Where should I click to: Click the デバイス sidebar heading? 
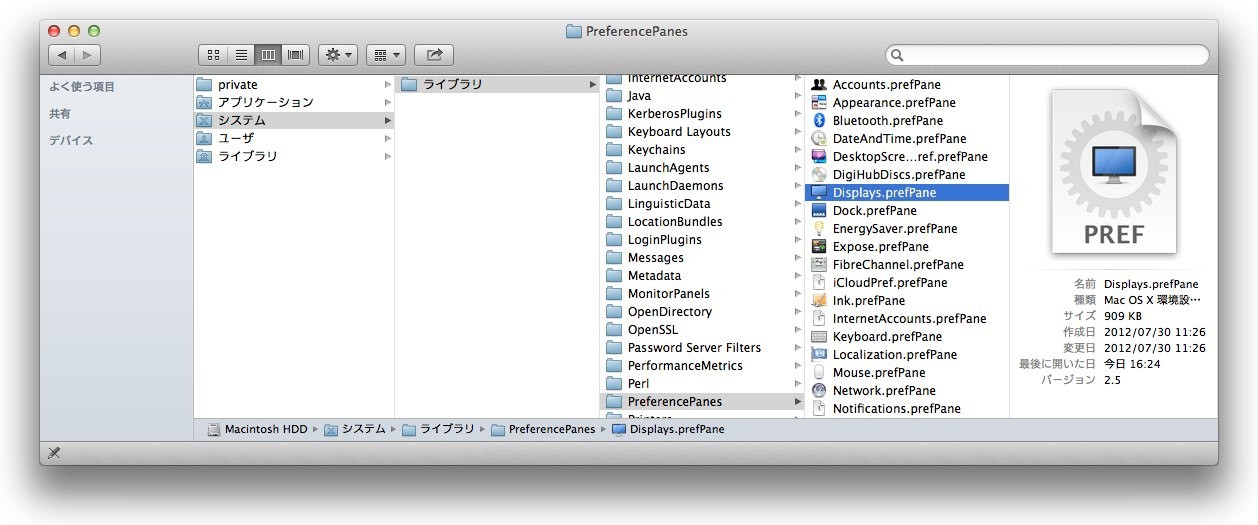coord(71,141)
